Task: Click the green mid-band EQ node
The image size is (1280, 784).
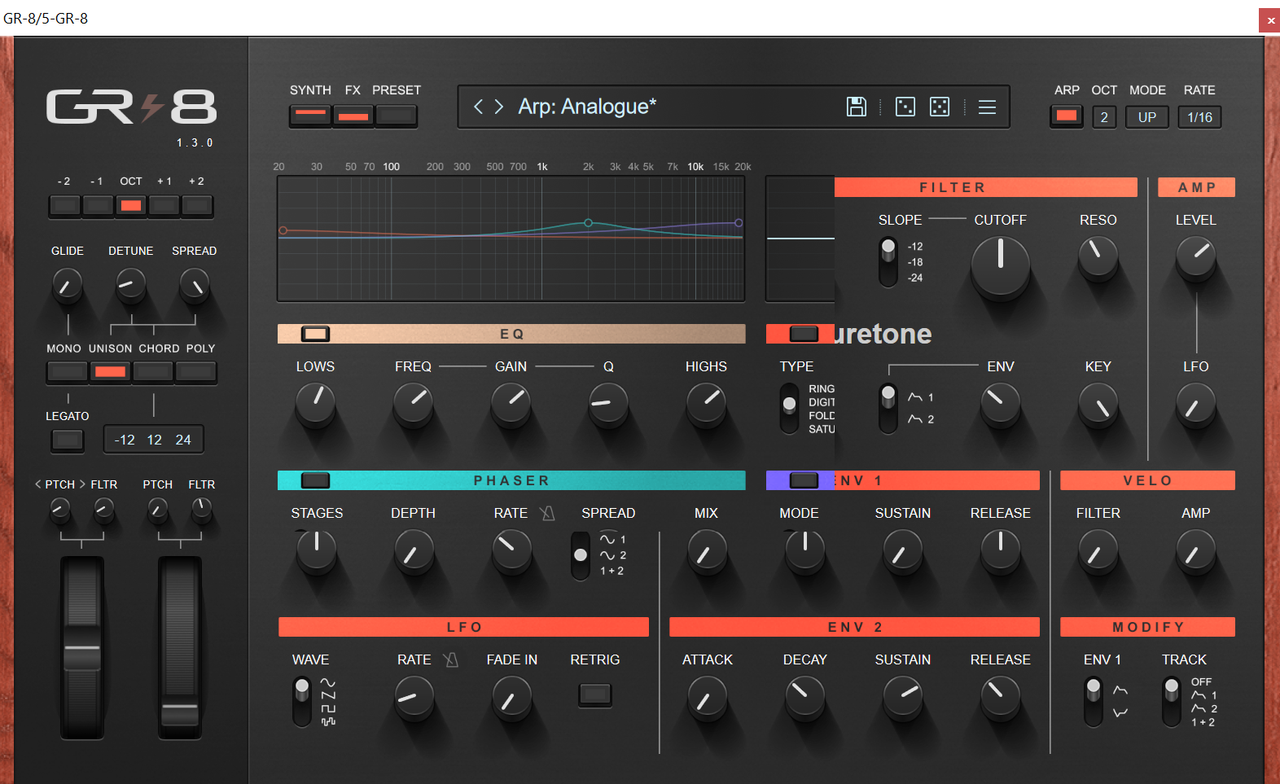Action: [588, 223]
